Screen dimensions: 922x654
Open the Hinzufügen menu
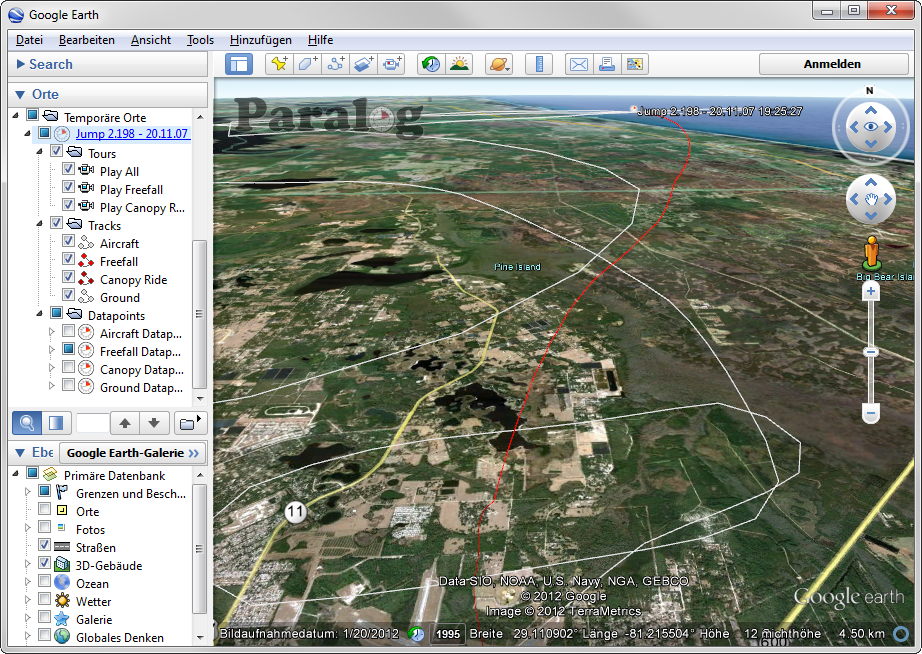tap(260, 40)
